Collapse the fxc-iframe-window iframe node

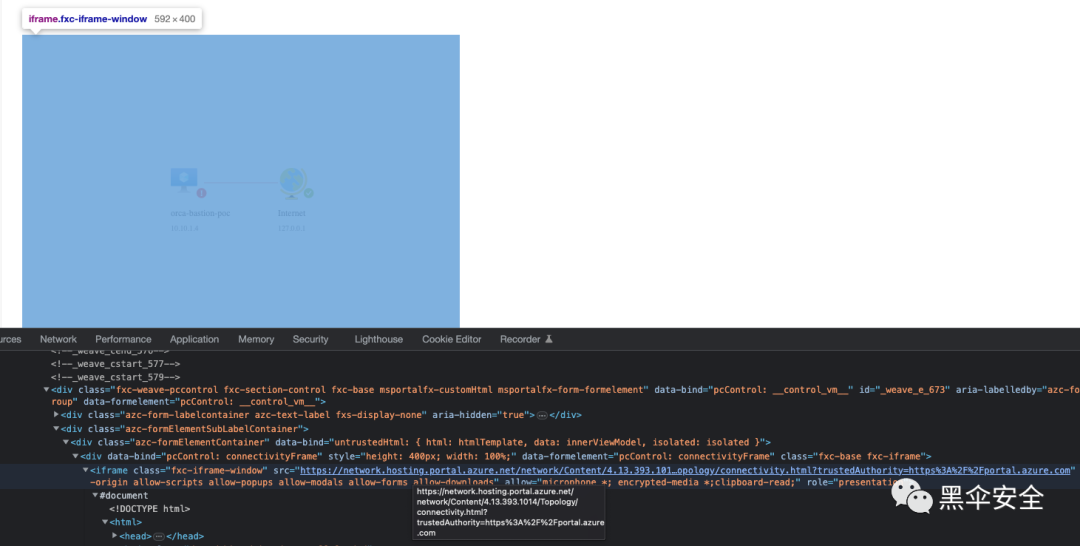tap(85, 470)
